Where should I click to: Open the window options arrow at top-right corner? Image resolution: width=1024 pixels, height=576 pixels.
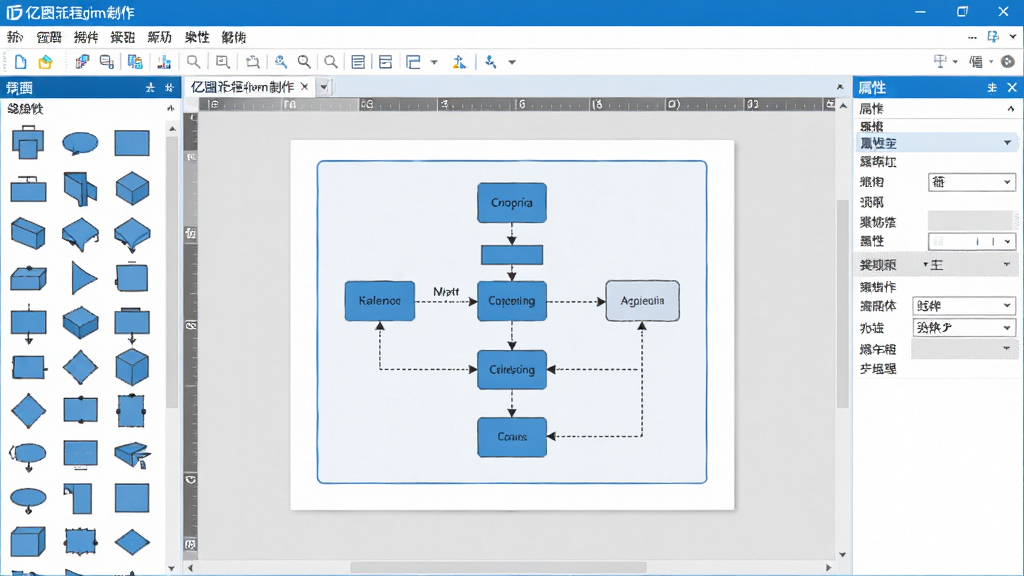pyautogui.click(x=1013, y=37)
